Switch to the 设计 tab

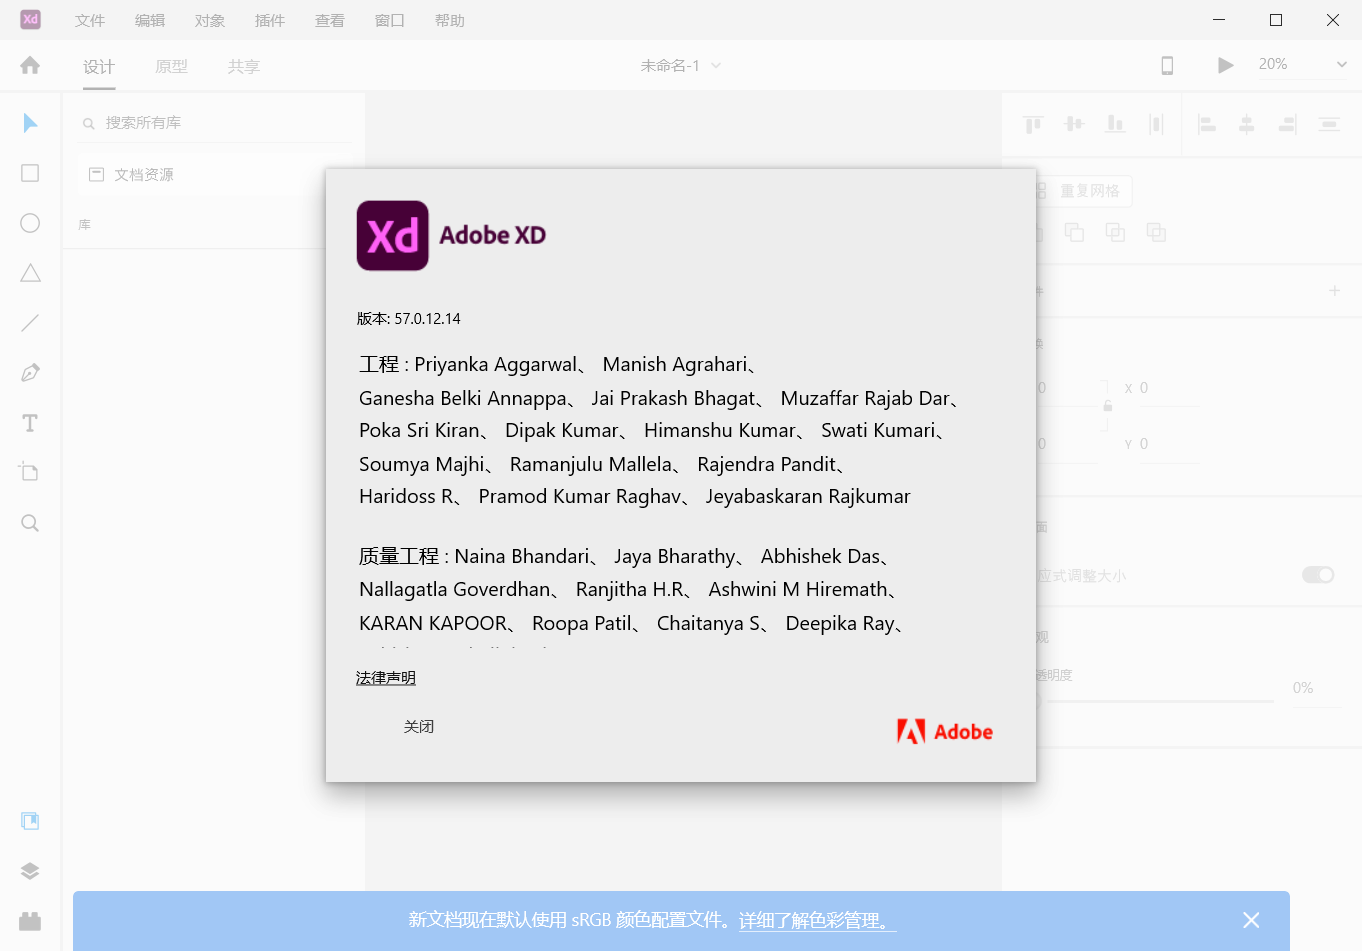99,66
